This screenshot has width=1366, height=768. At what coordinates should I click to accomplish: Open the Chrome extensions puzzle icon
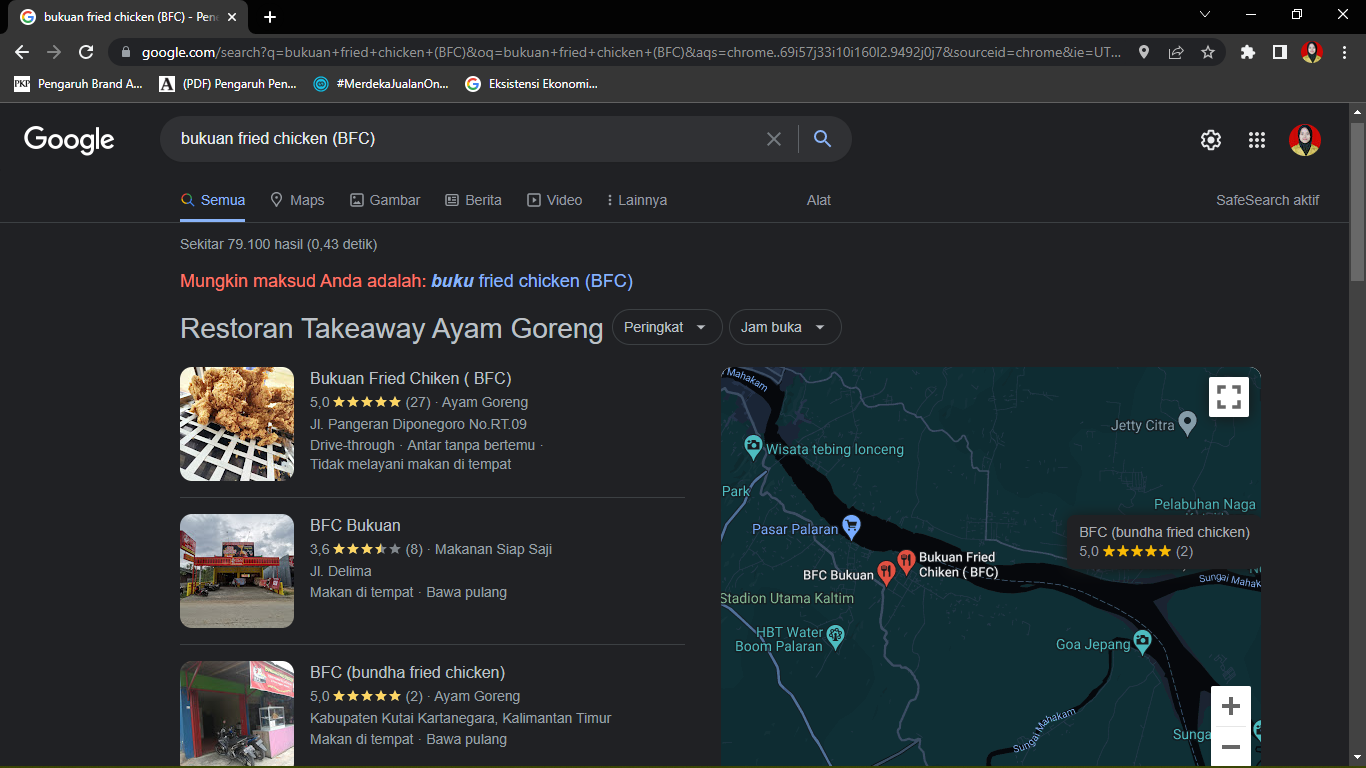(1247, 52)
